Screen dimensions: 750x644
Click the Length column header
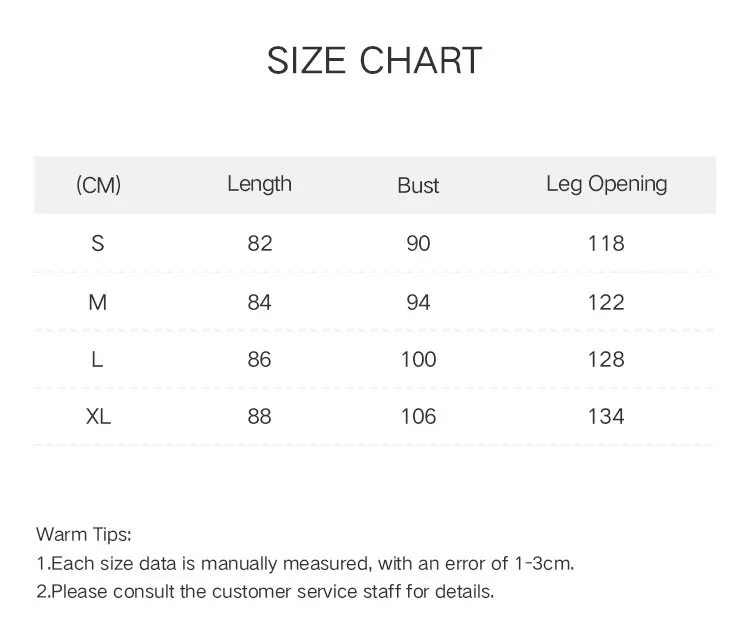tap(259, 184)
